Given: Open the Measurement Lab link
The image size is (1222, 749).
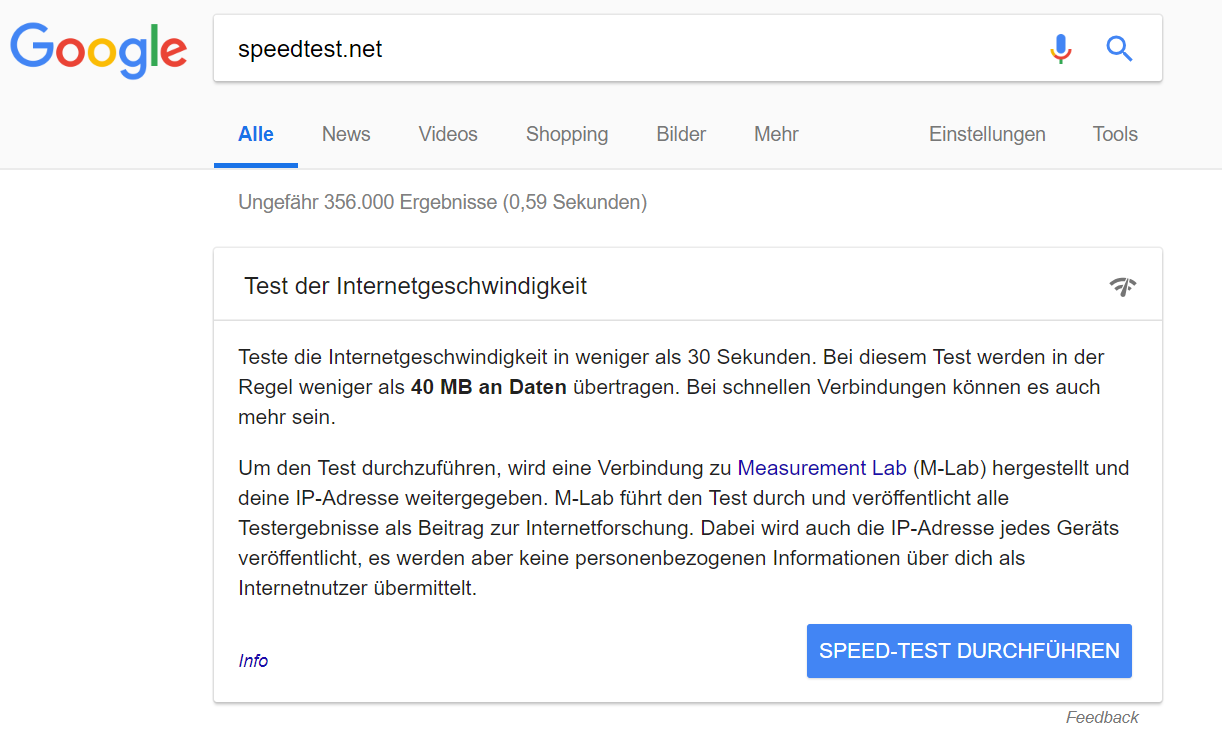Looking at the screenshot, I should (821, 467).
